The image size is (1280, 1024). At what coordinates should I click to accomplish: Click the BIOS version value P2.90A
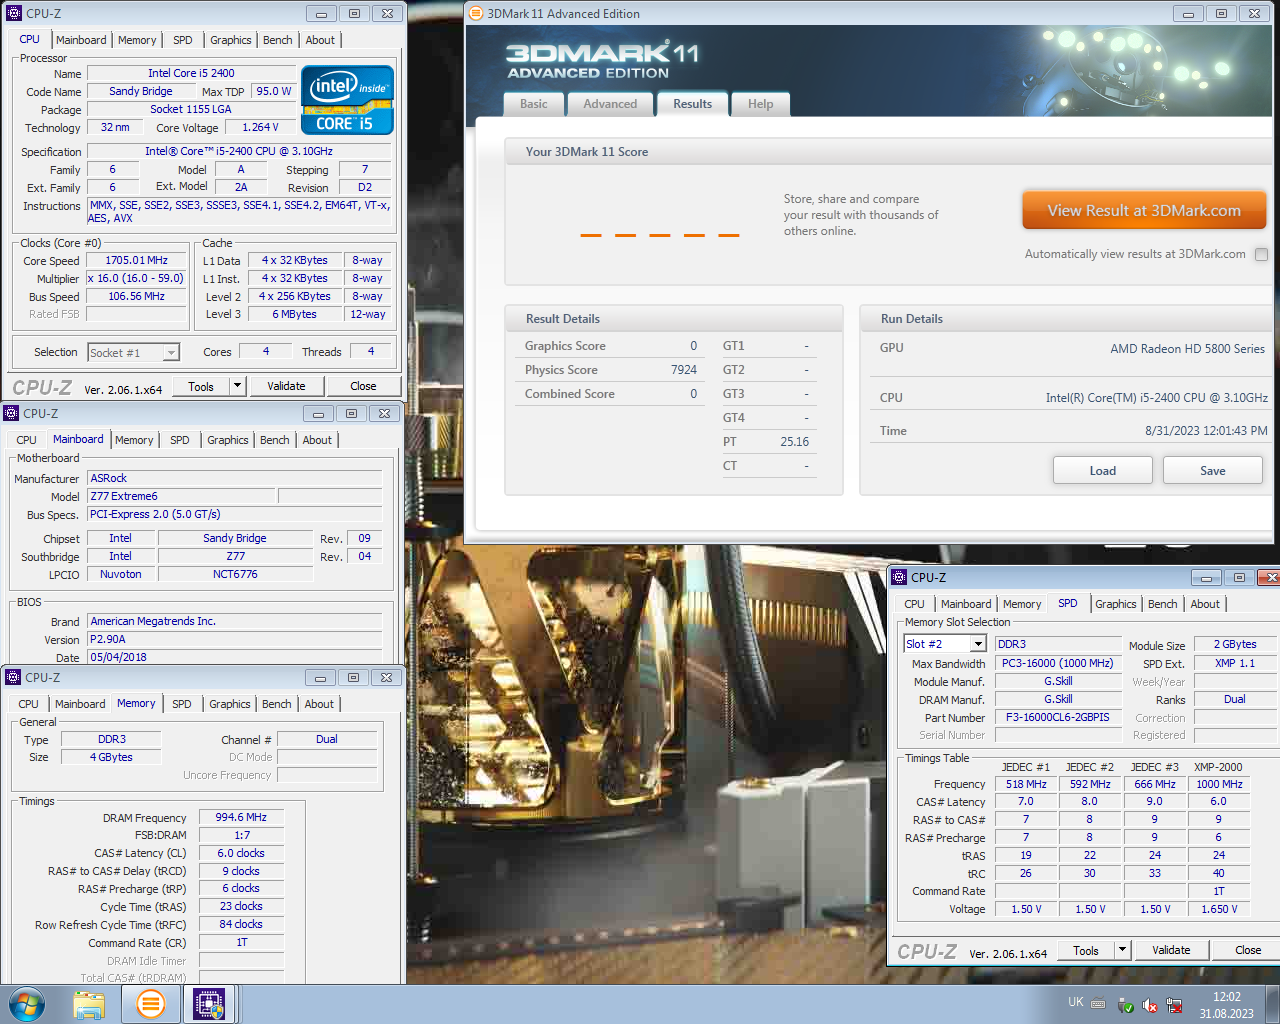(x=235, y=639)
